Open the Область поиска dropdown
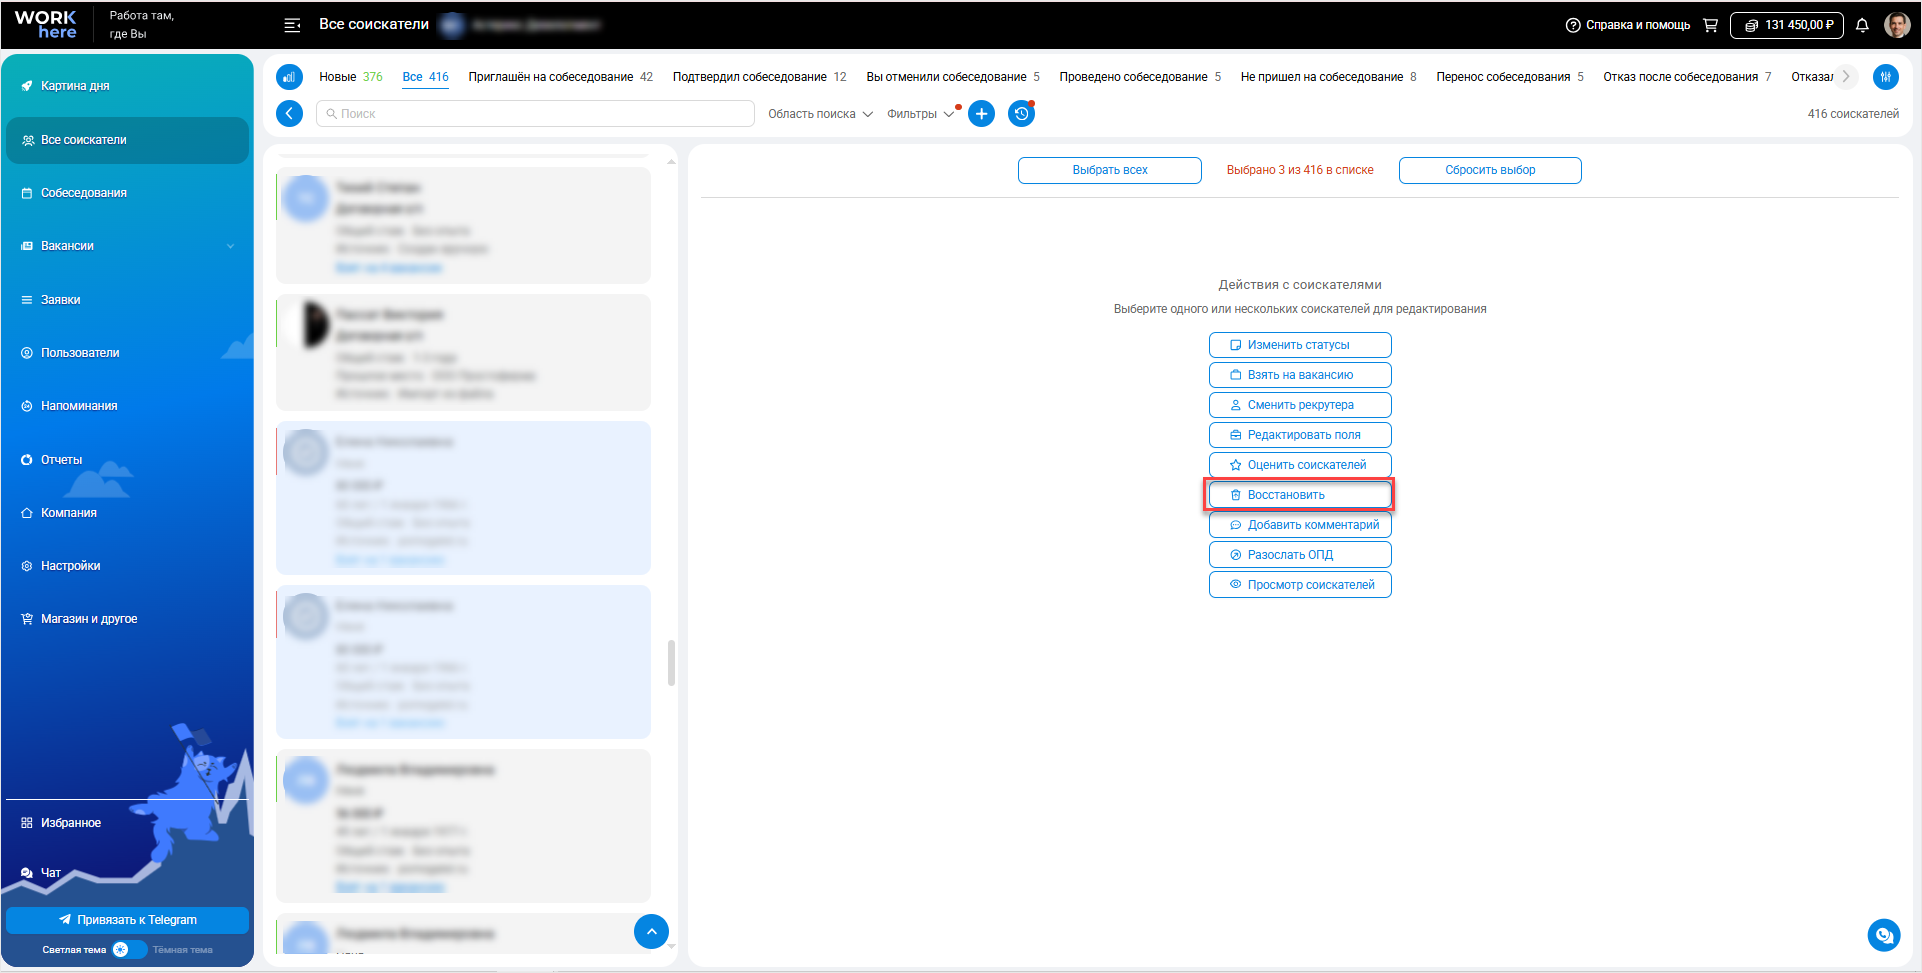This screenshot has width=1922, height=973. [820, 114]
